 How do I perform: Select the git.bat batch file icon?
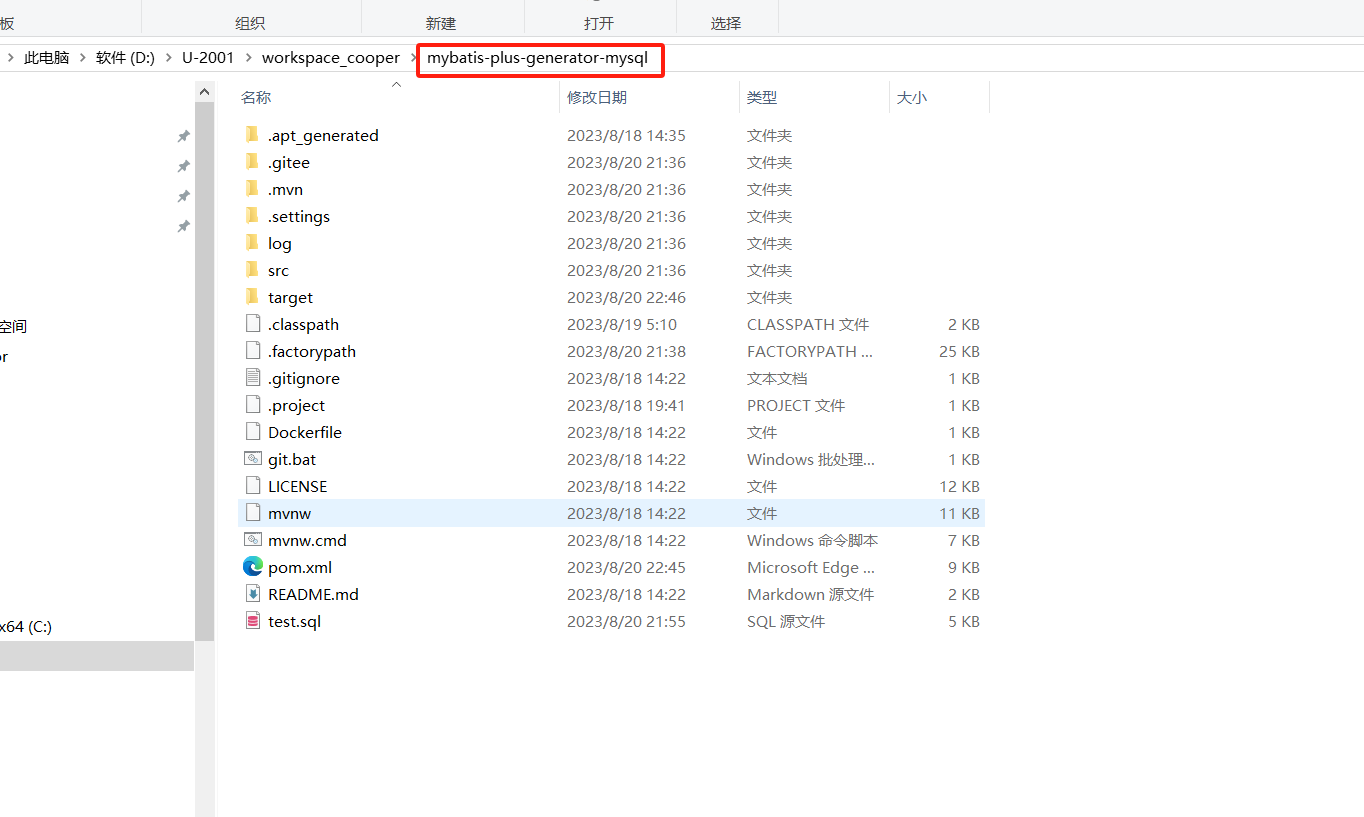tap(252, 459)
